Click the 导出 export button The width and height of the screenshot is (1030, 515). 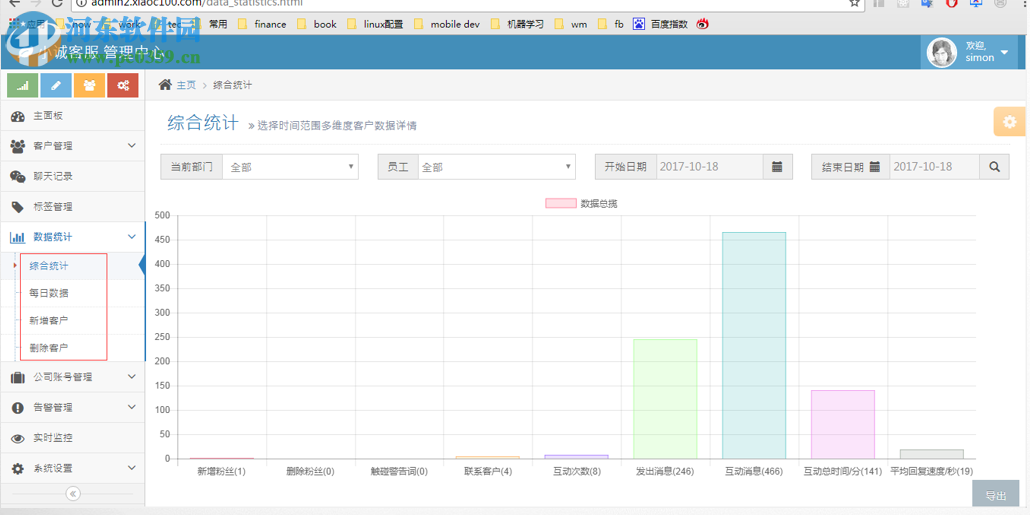995,496
